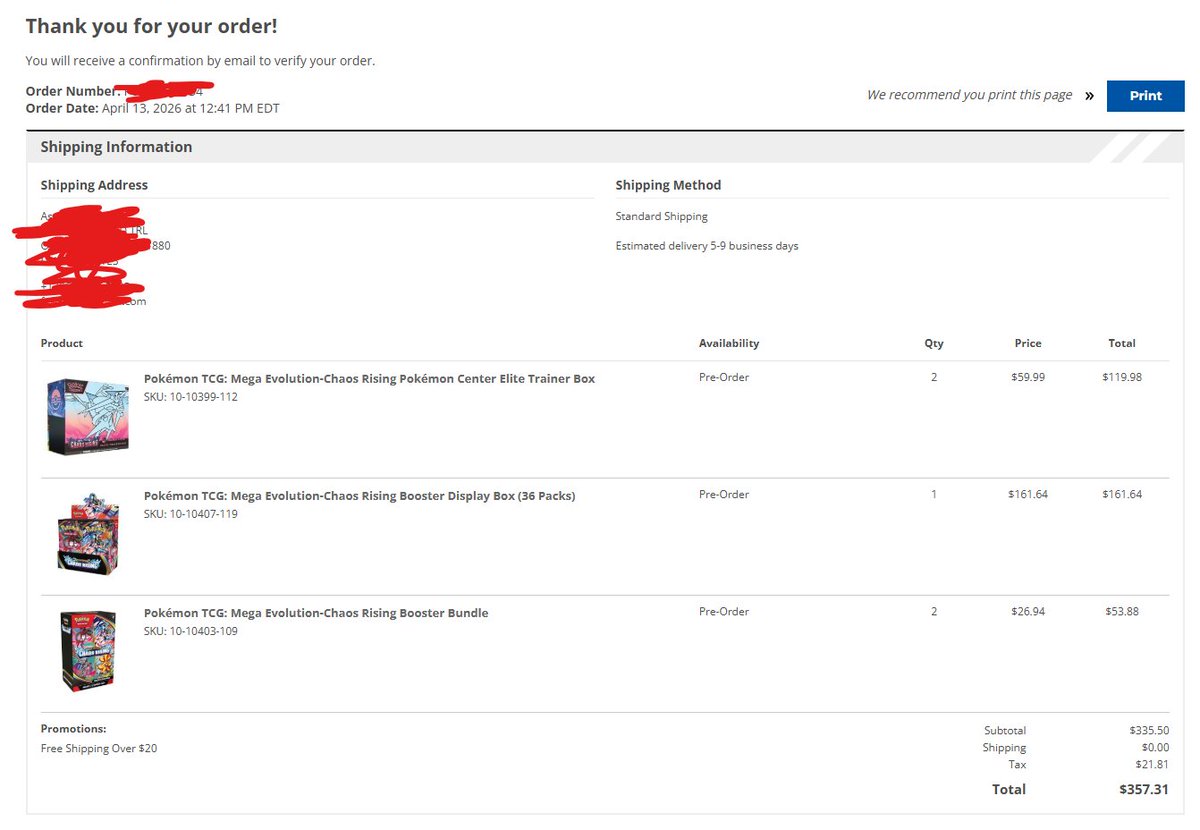The width and height of the screenshot is (1200, 830).
Task: Open the Elite Trainer Box product thumbnail
Action: [88, 416]
